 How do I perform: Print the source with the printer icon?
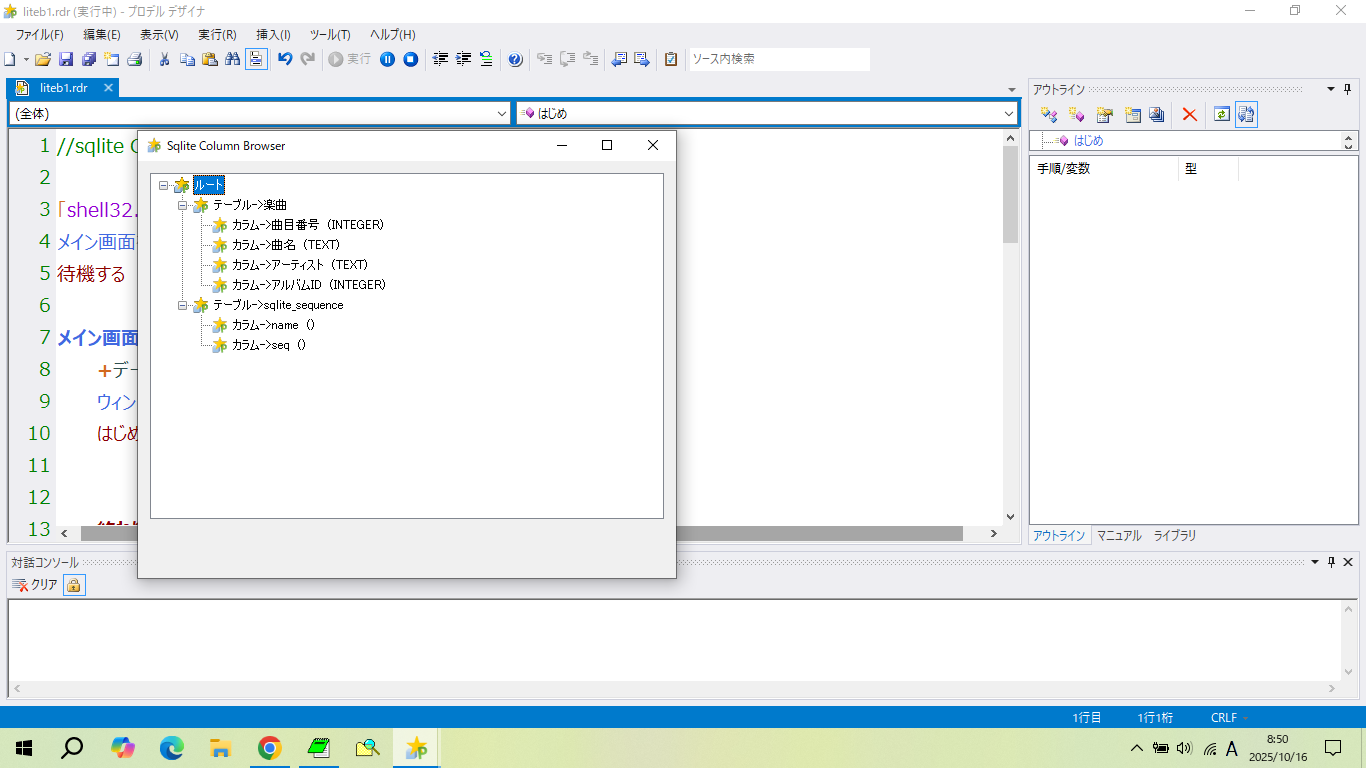point(134,59)
